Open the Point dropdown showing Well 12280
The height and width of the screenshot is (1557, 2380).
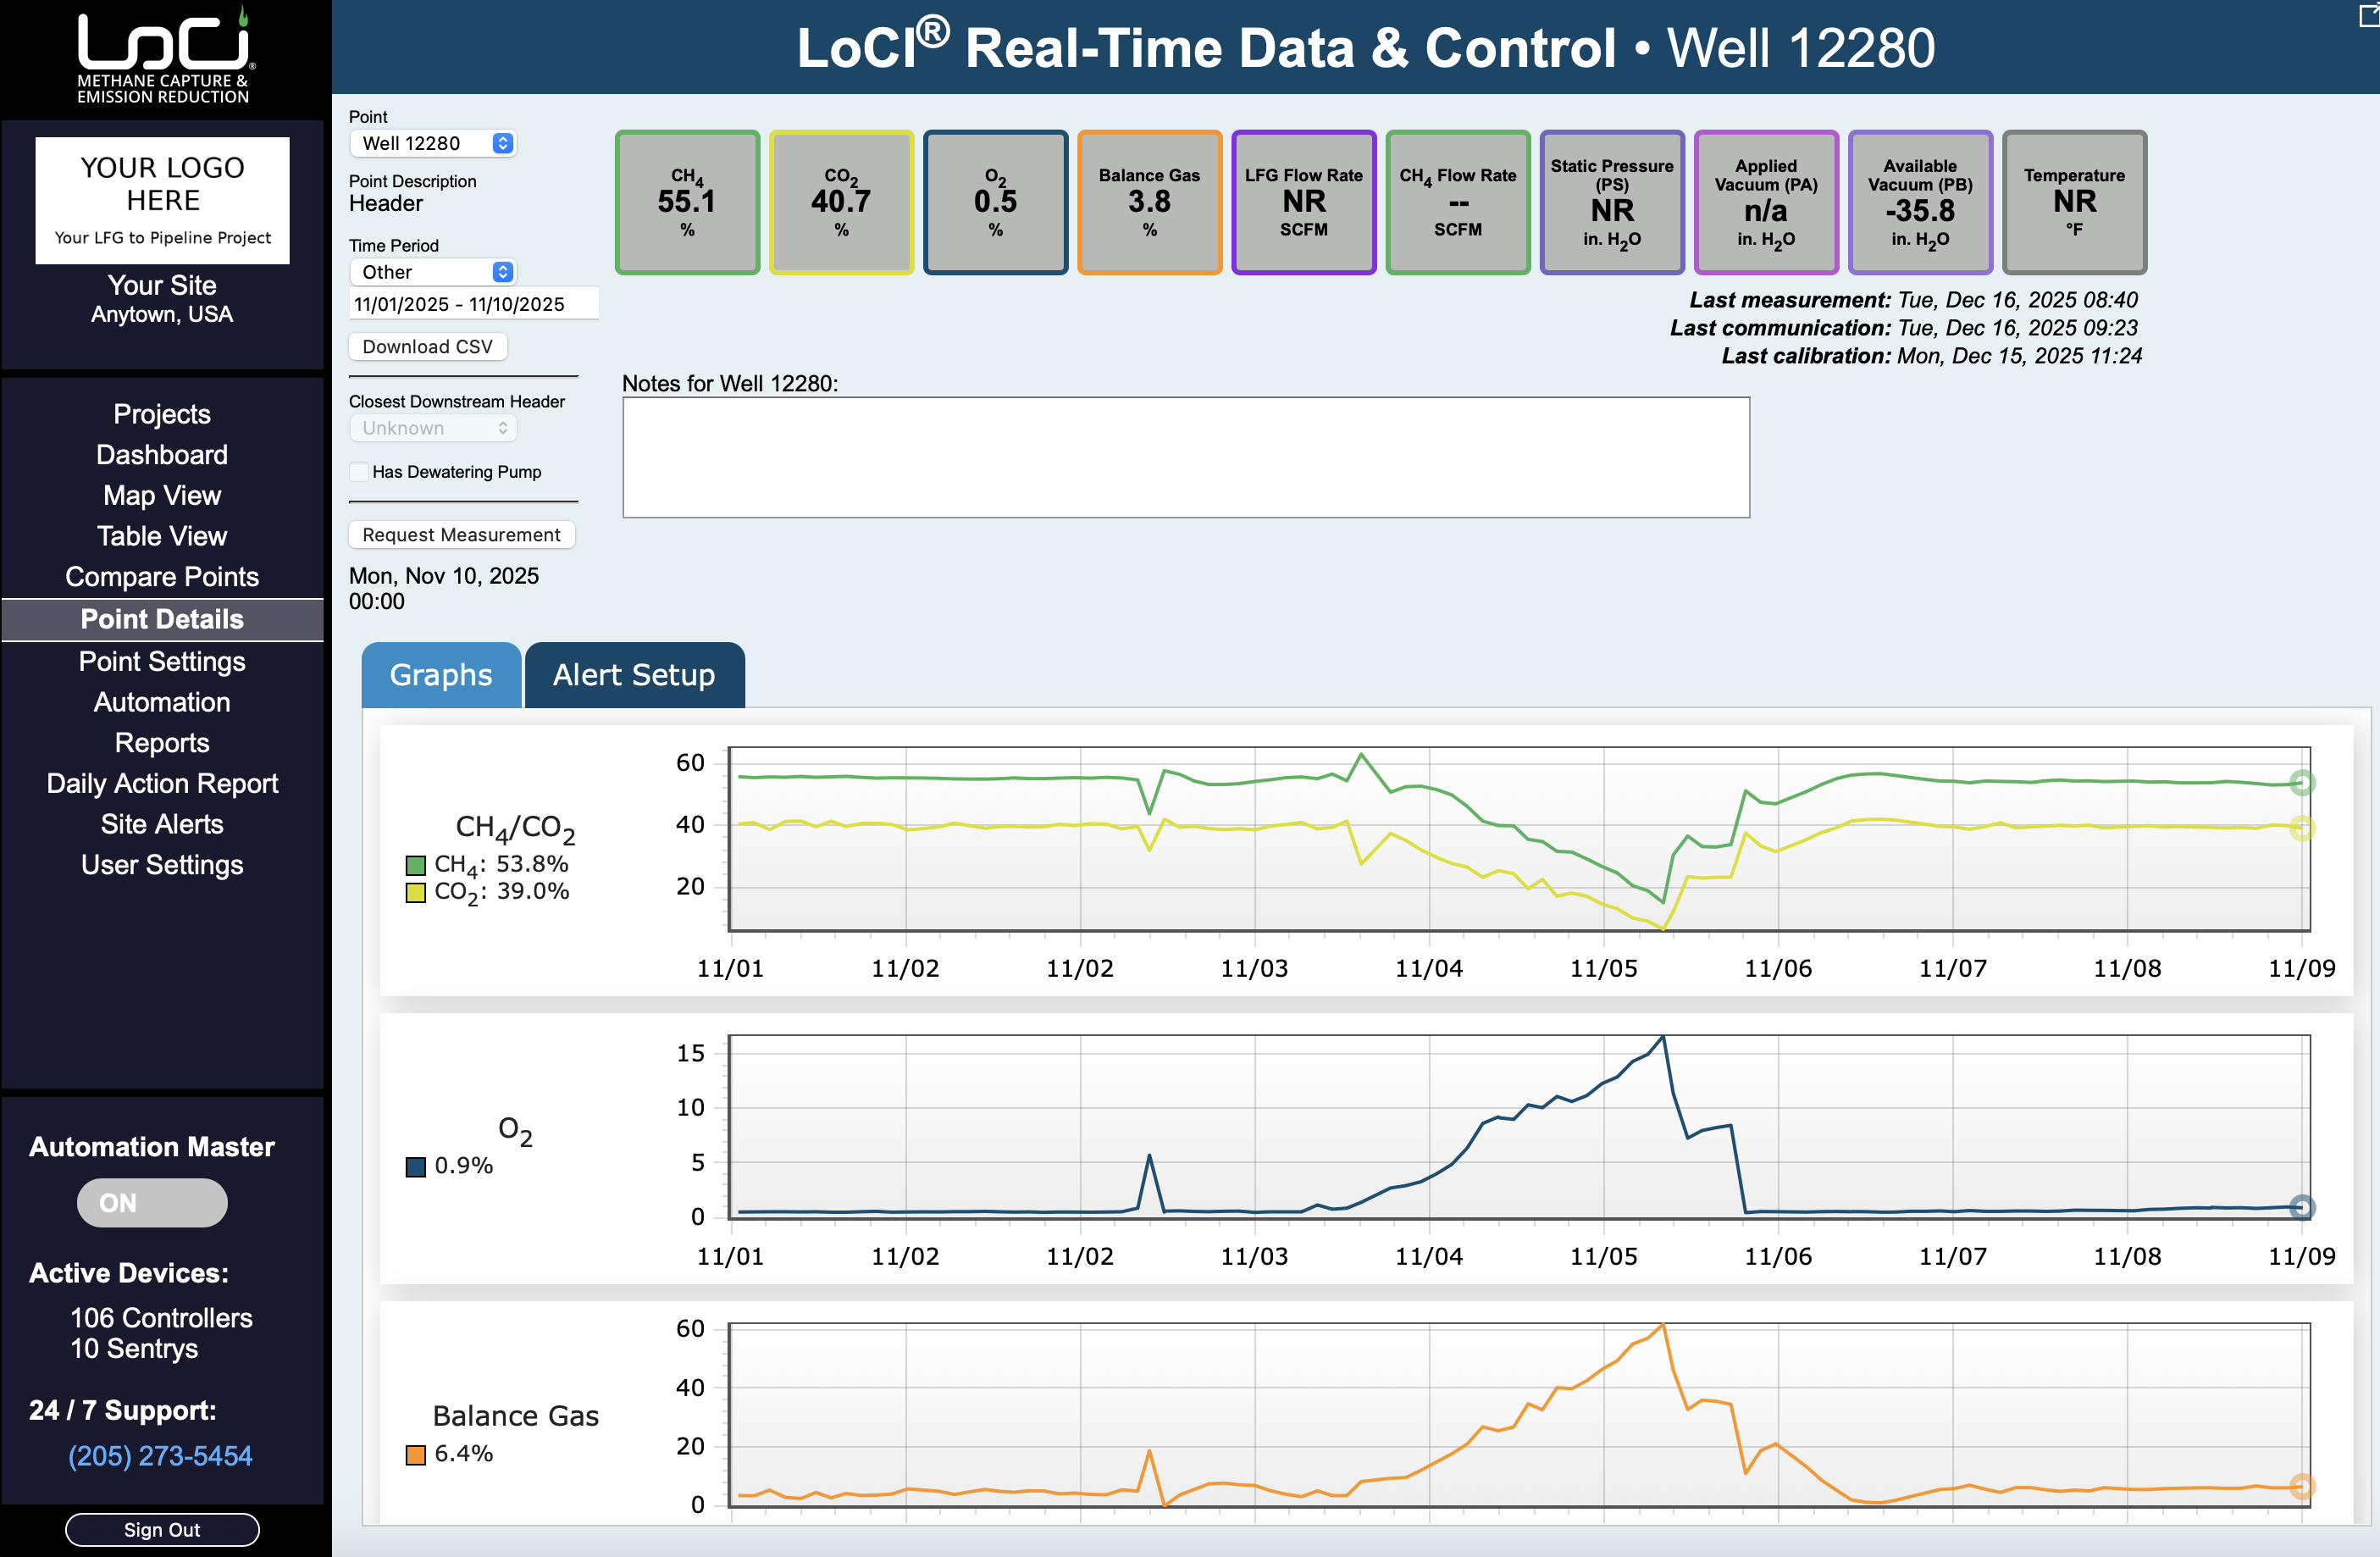[432, 143]
